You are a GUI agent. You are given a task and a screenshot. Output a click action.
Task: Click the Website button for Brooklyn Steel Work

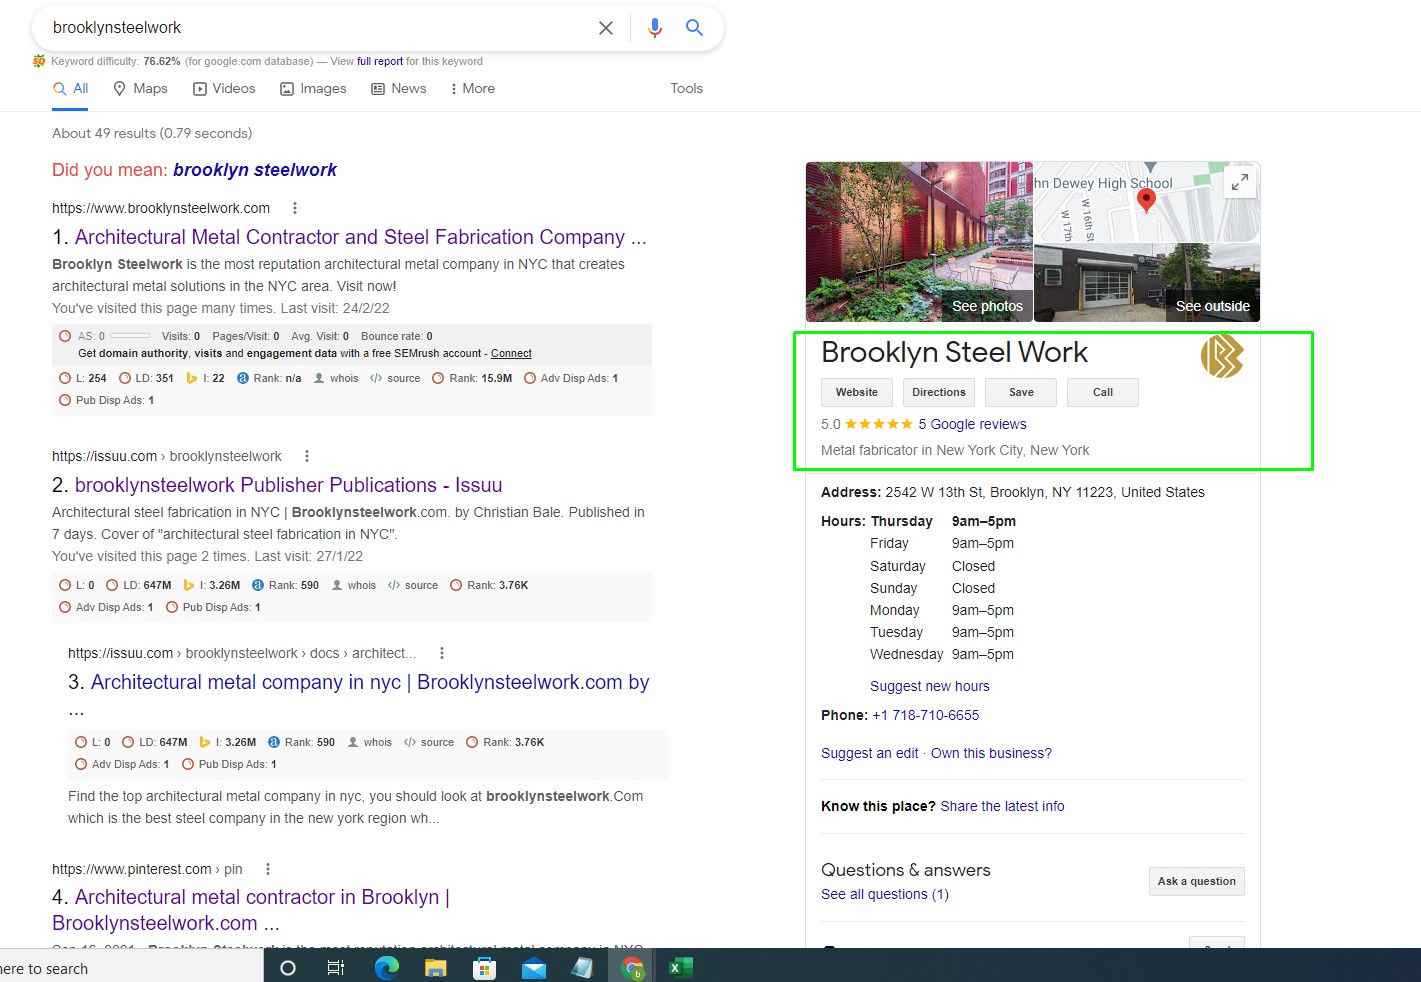(x=857, y=392)
